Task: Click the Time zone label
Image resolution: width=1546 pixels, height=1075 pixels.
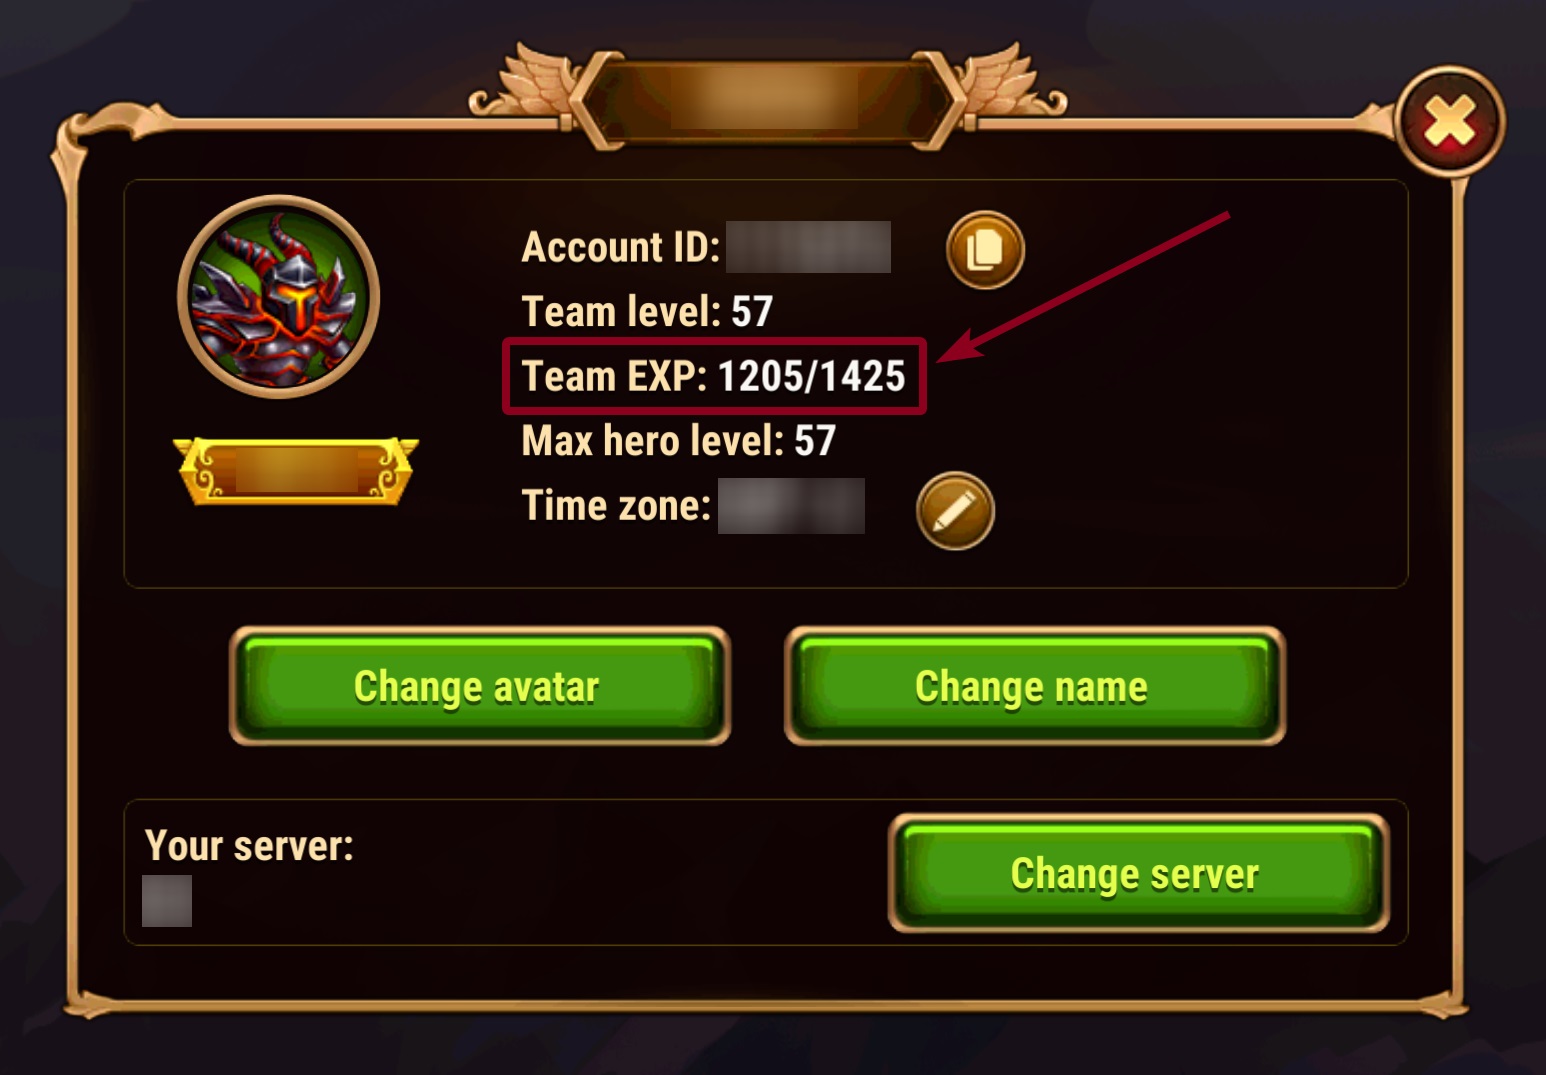Action: click(x=616, y=505)
